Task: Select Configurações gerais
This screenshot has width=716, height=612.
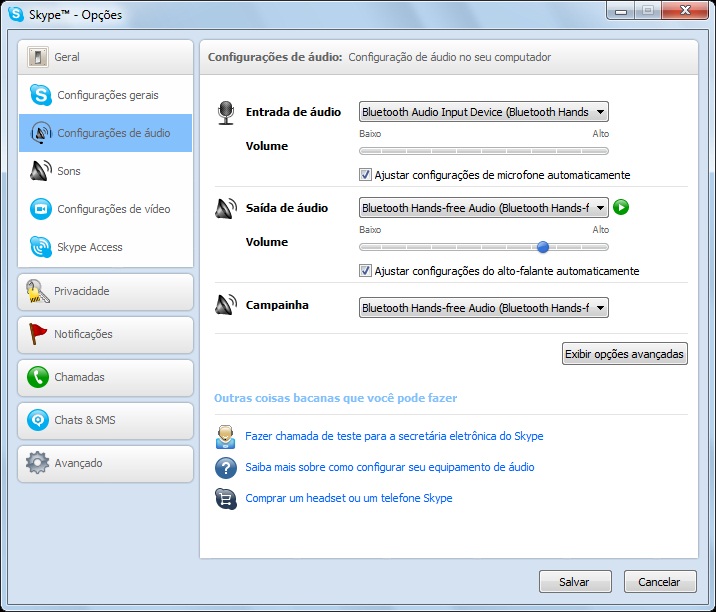Action: click(105, 95)
